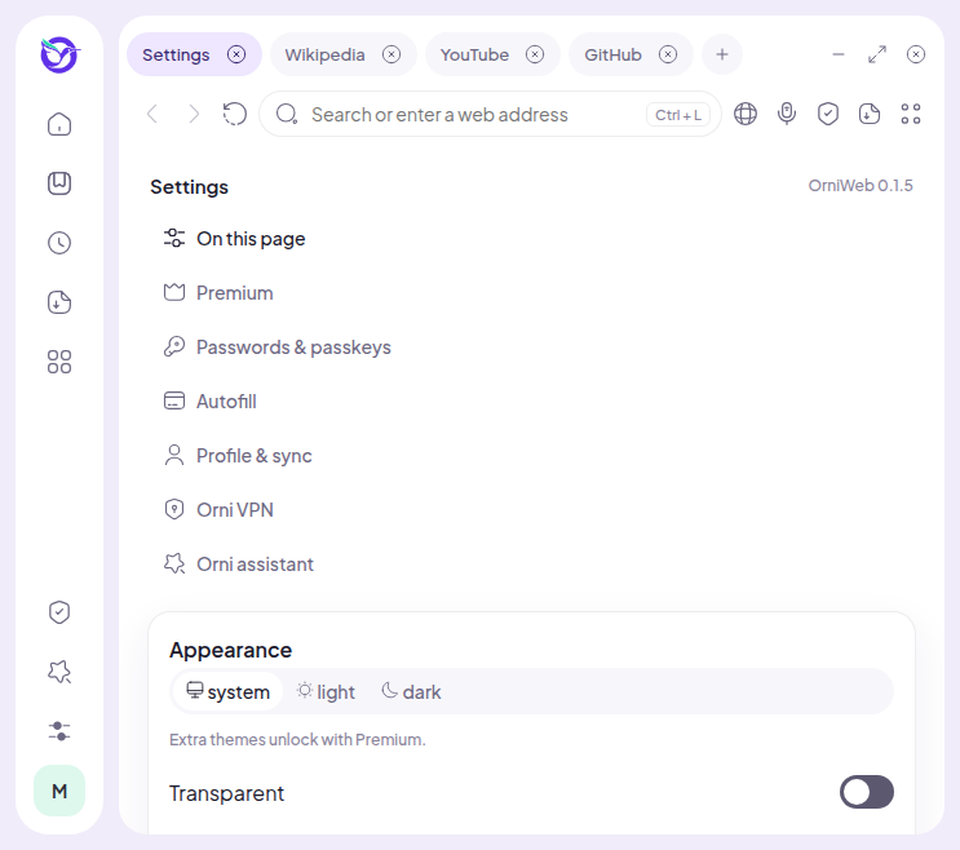Click the search magnifier icon in address bar
960x850 pixels.
click(286, 114)
